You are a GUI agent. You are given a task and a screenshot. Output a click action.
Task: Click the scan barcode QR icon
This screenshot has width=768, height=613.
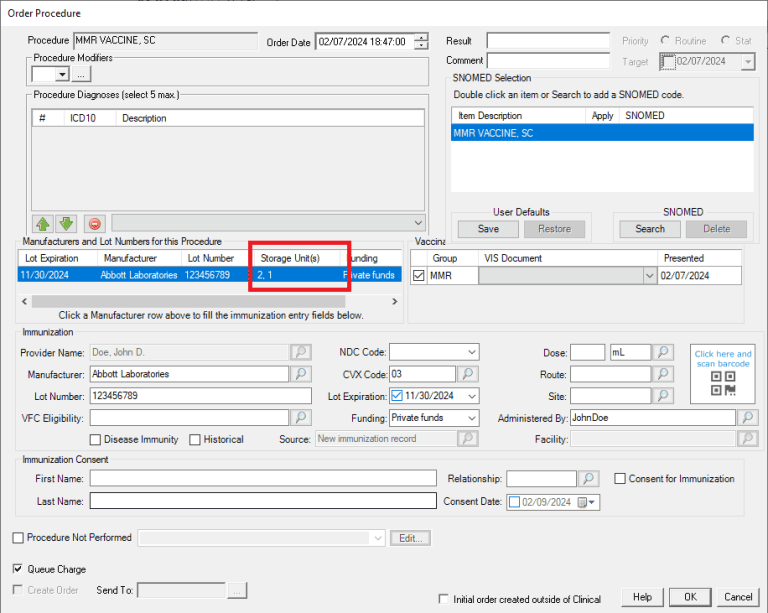click(723, 384)
